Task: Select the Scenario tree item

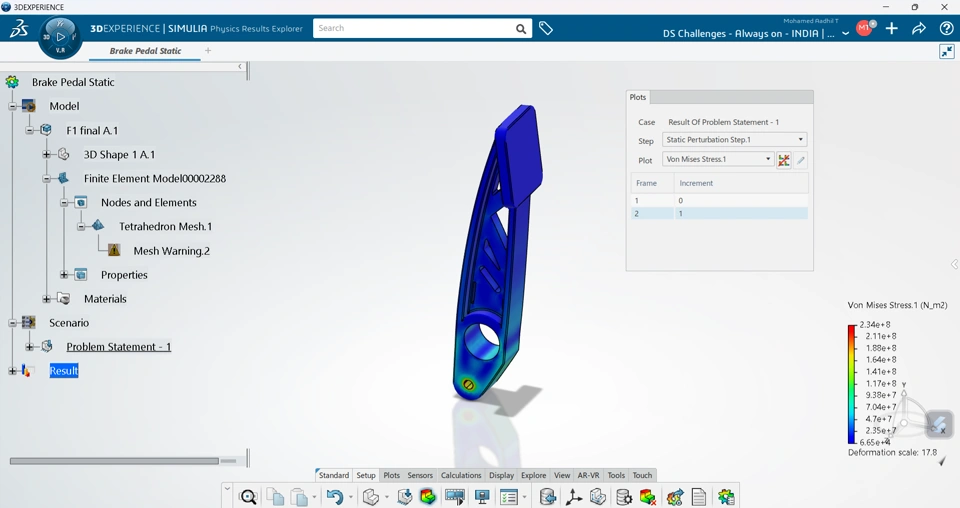Action: pyautogui.click(x=69, y=323)
